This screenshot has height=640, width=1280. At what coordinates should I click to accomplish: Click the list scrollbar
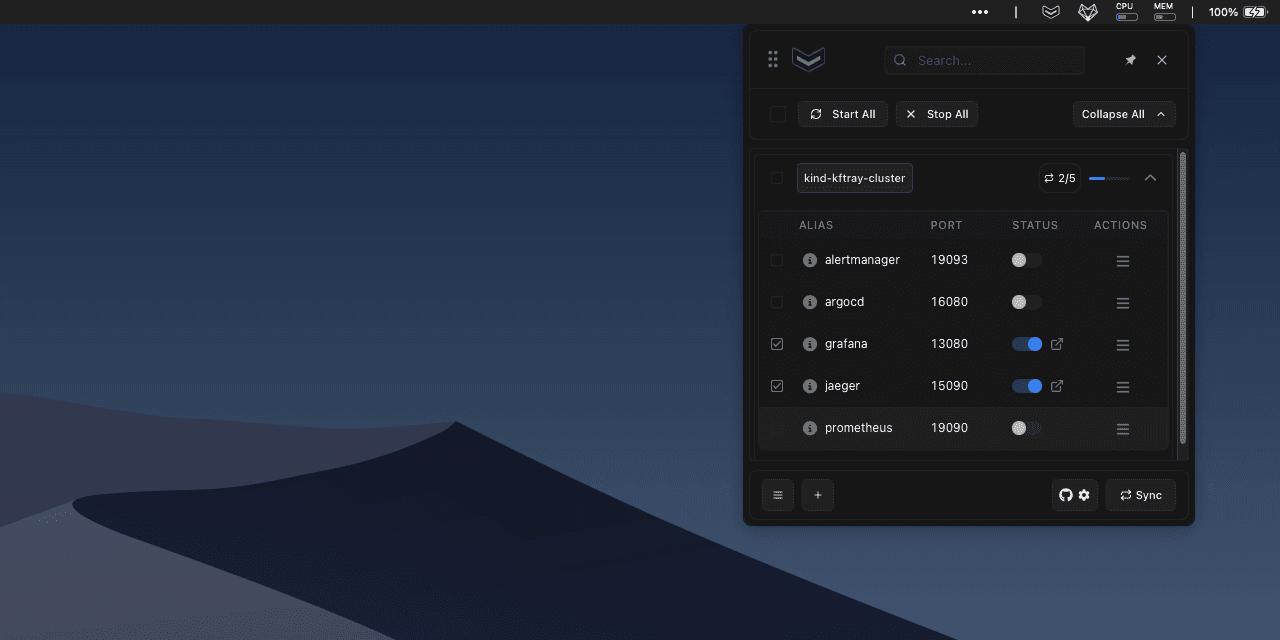1183,298
